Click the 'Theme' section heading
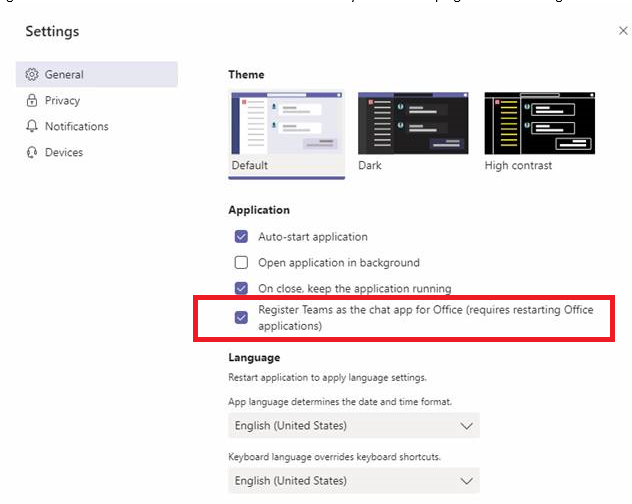The width and height of the screenshot is (632, 504). [x=246, y=75]
